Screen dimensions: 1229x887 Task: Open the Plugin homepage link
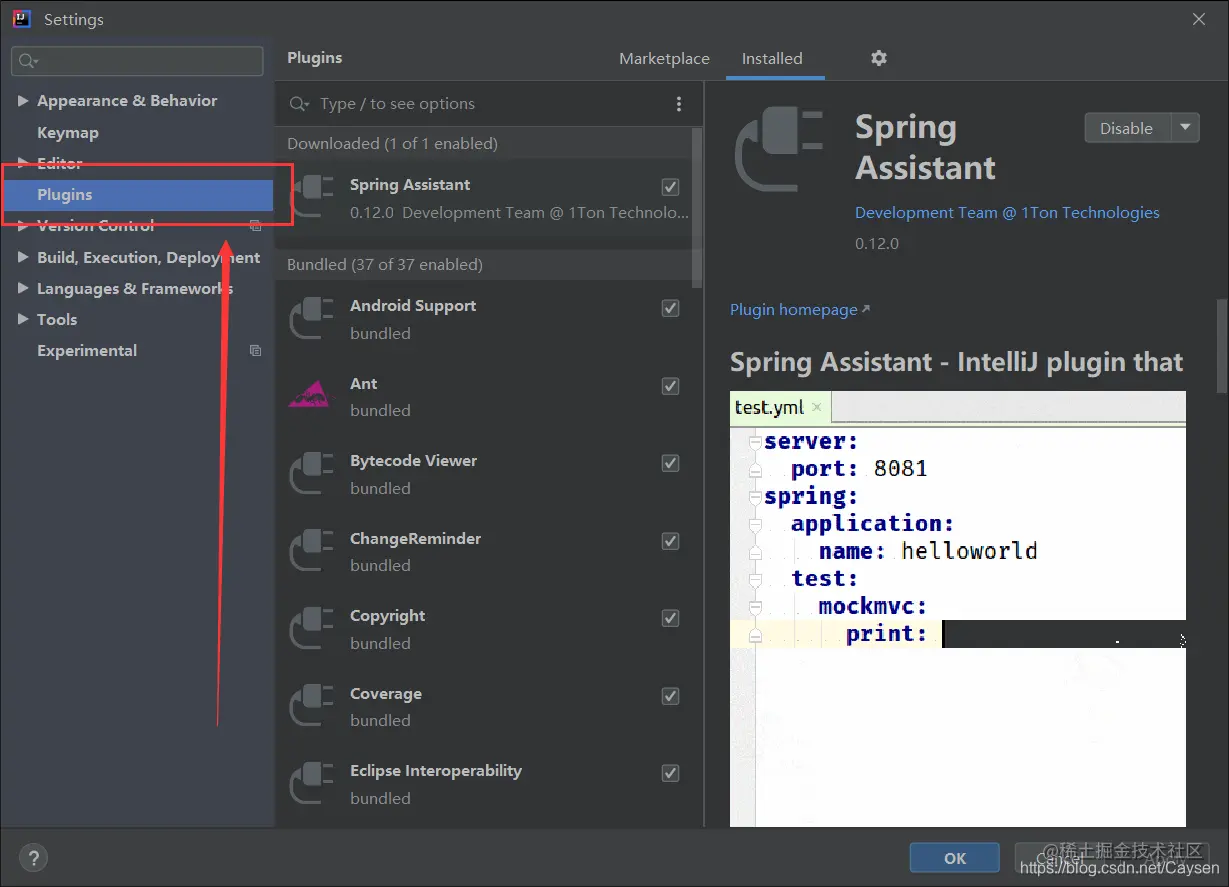point(799,310)
